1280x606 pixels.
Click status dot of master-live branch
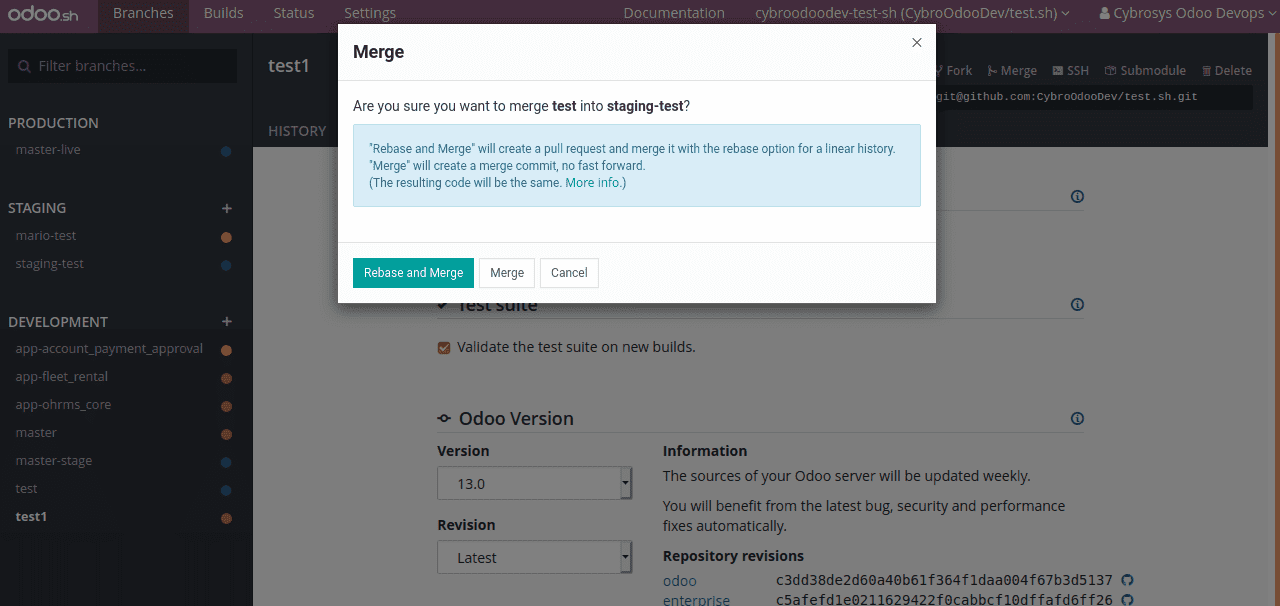click(226, 151)
